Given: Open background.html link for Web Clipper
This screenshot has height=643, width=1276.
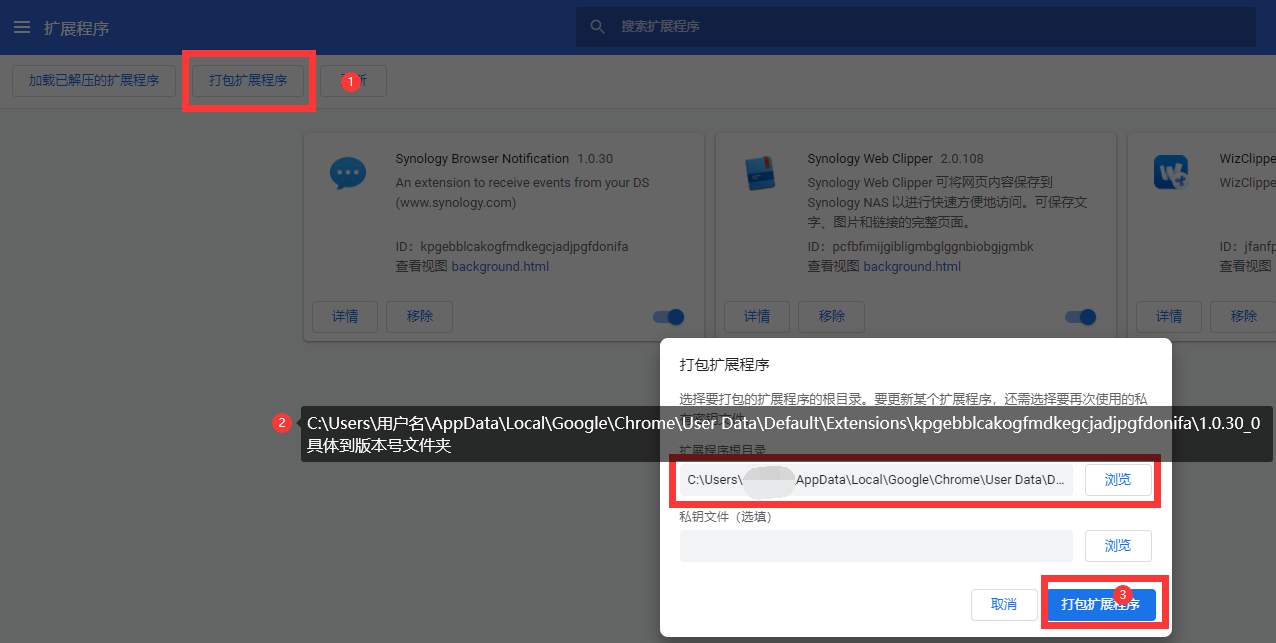Looking at the screenshot, I should (912, 267).
